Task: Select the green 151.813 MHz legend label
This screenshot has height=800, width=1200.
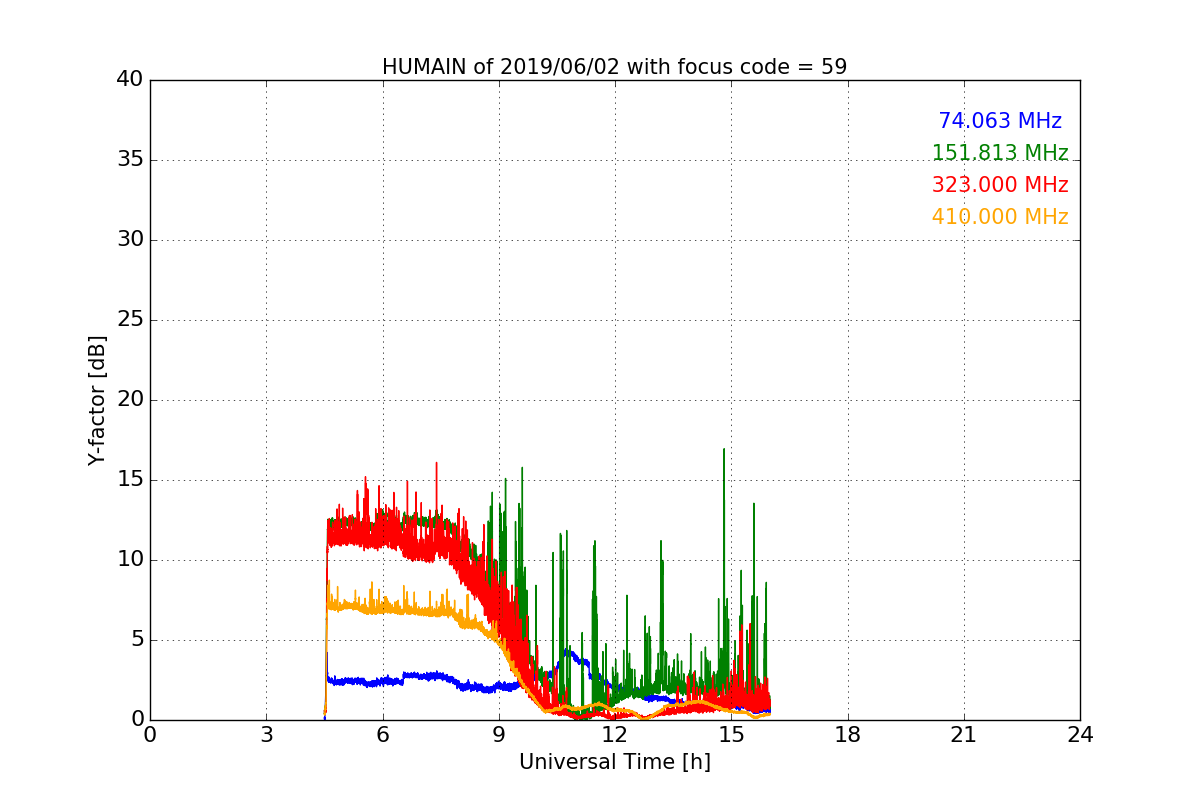Action: click(1000, 153)
